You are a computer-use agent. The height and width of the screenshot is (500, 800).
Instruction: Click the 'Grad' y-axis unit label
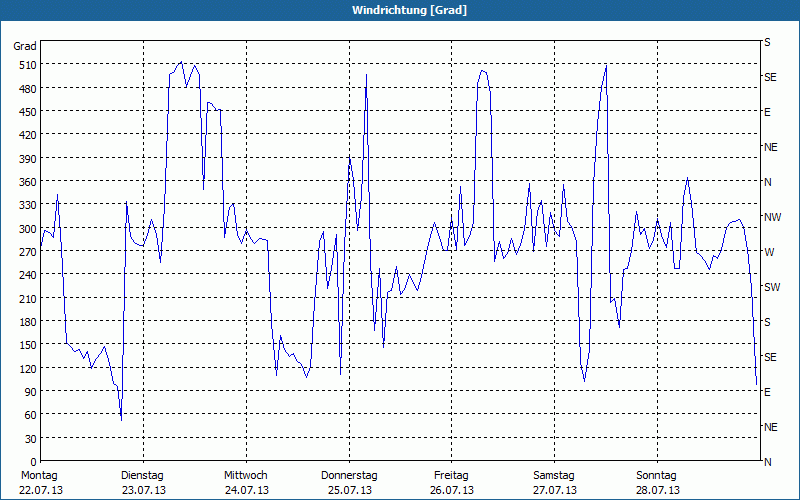coord(24,46)
